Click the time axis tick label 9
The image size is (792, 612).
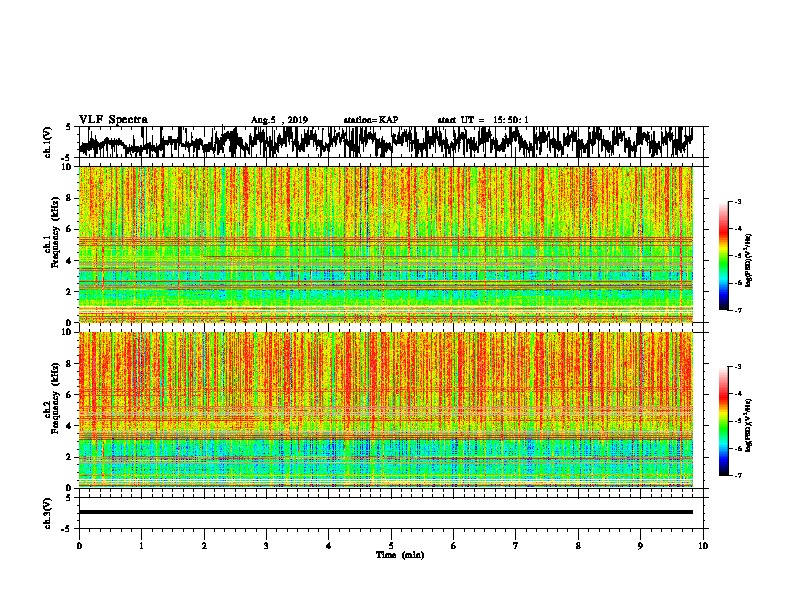click(x=640, y=546)
